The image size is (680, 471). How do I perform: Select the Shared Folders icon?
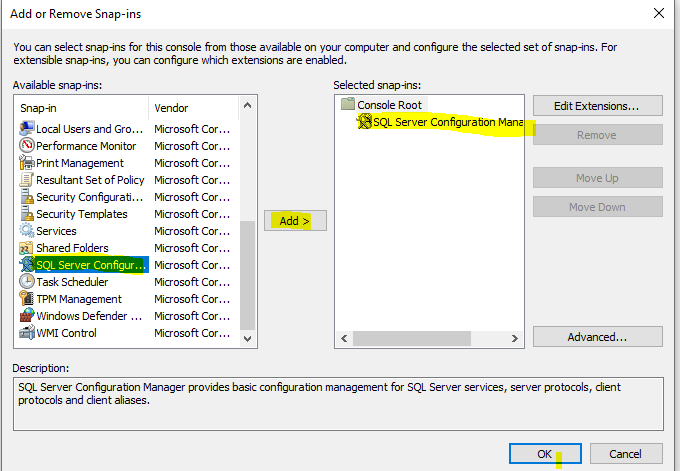coord(27,248)
